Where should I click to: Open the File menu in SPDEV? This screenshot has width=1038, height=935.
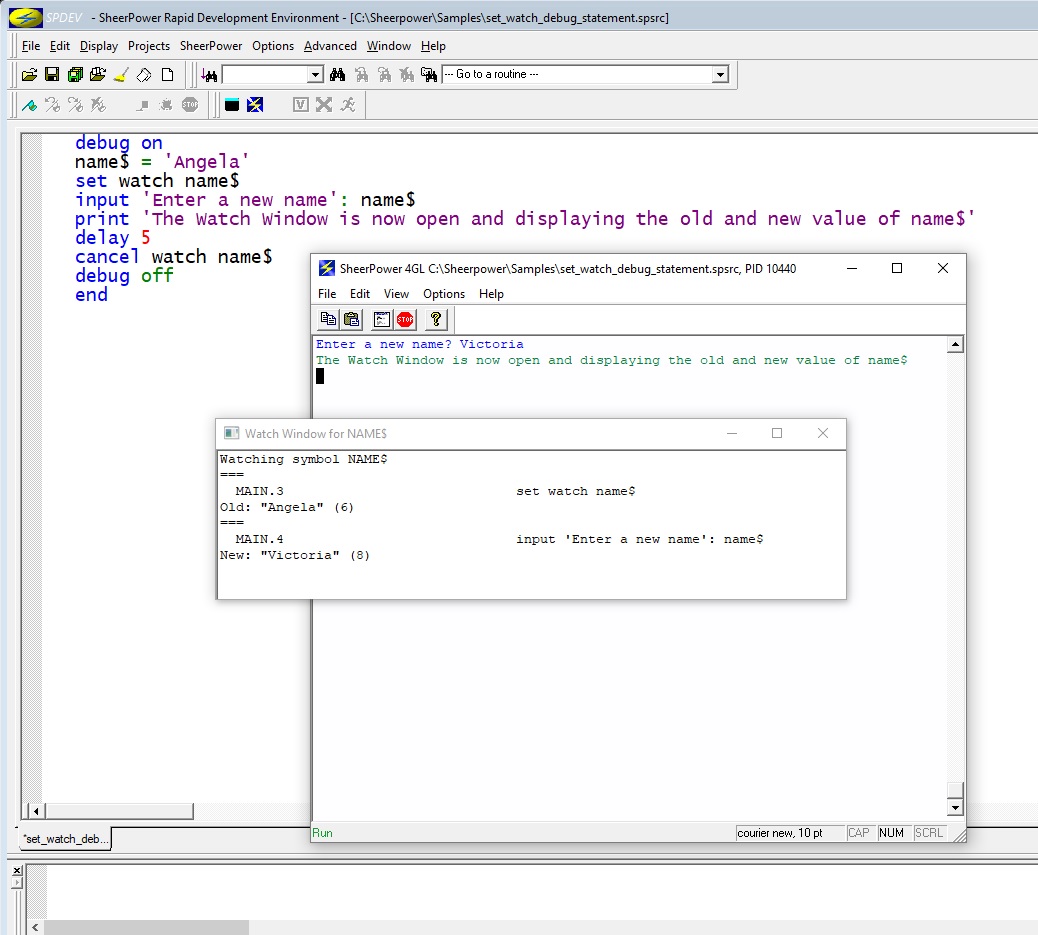tap(31, 46)
